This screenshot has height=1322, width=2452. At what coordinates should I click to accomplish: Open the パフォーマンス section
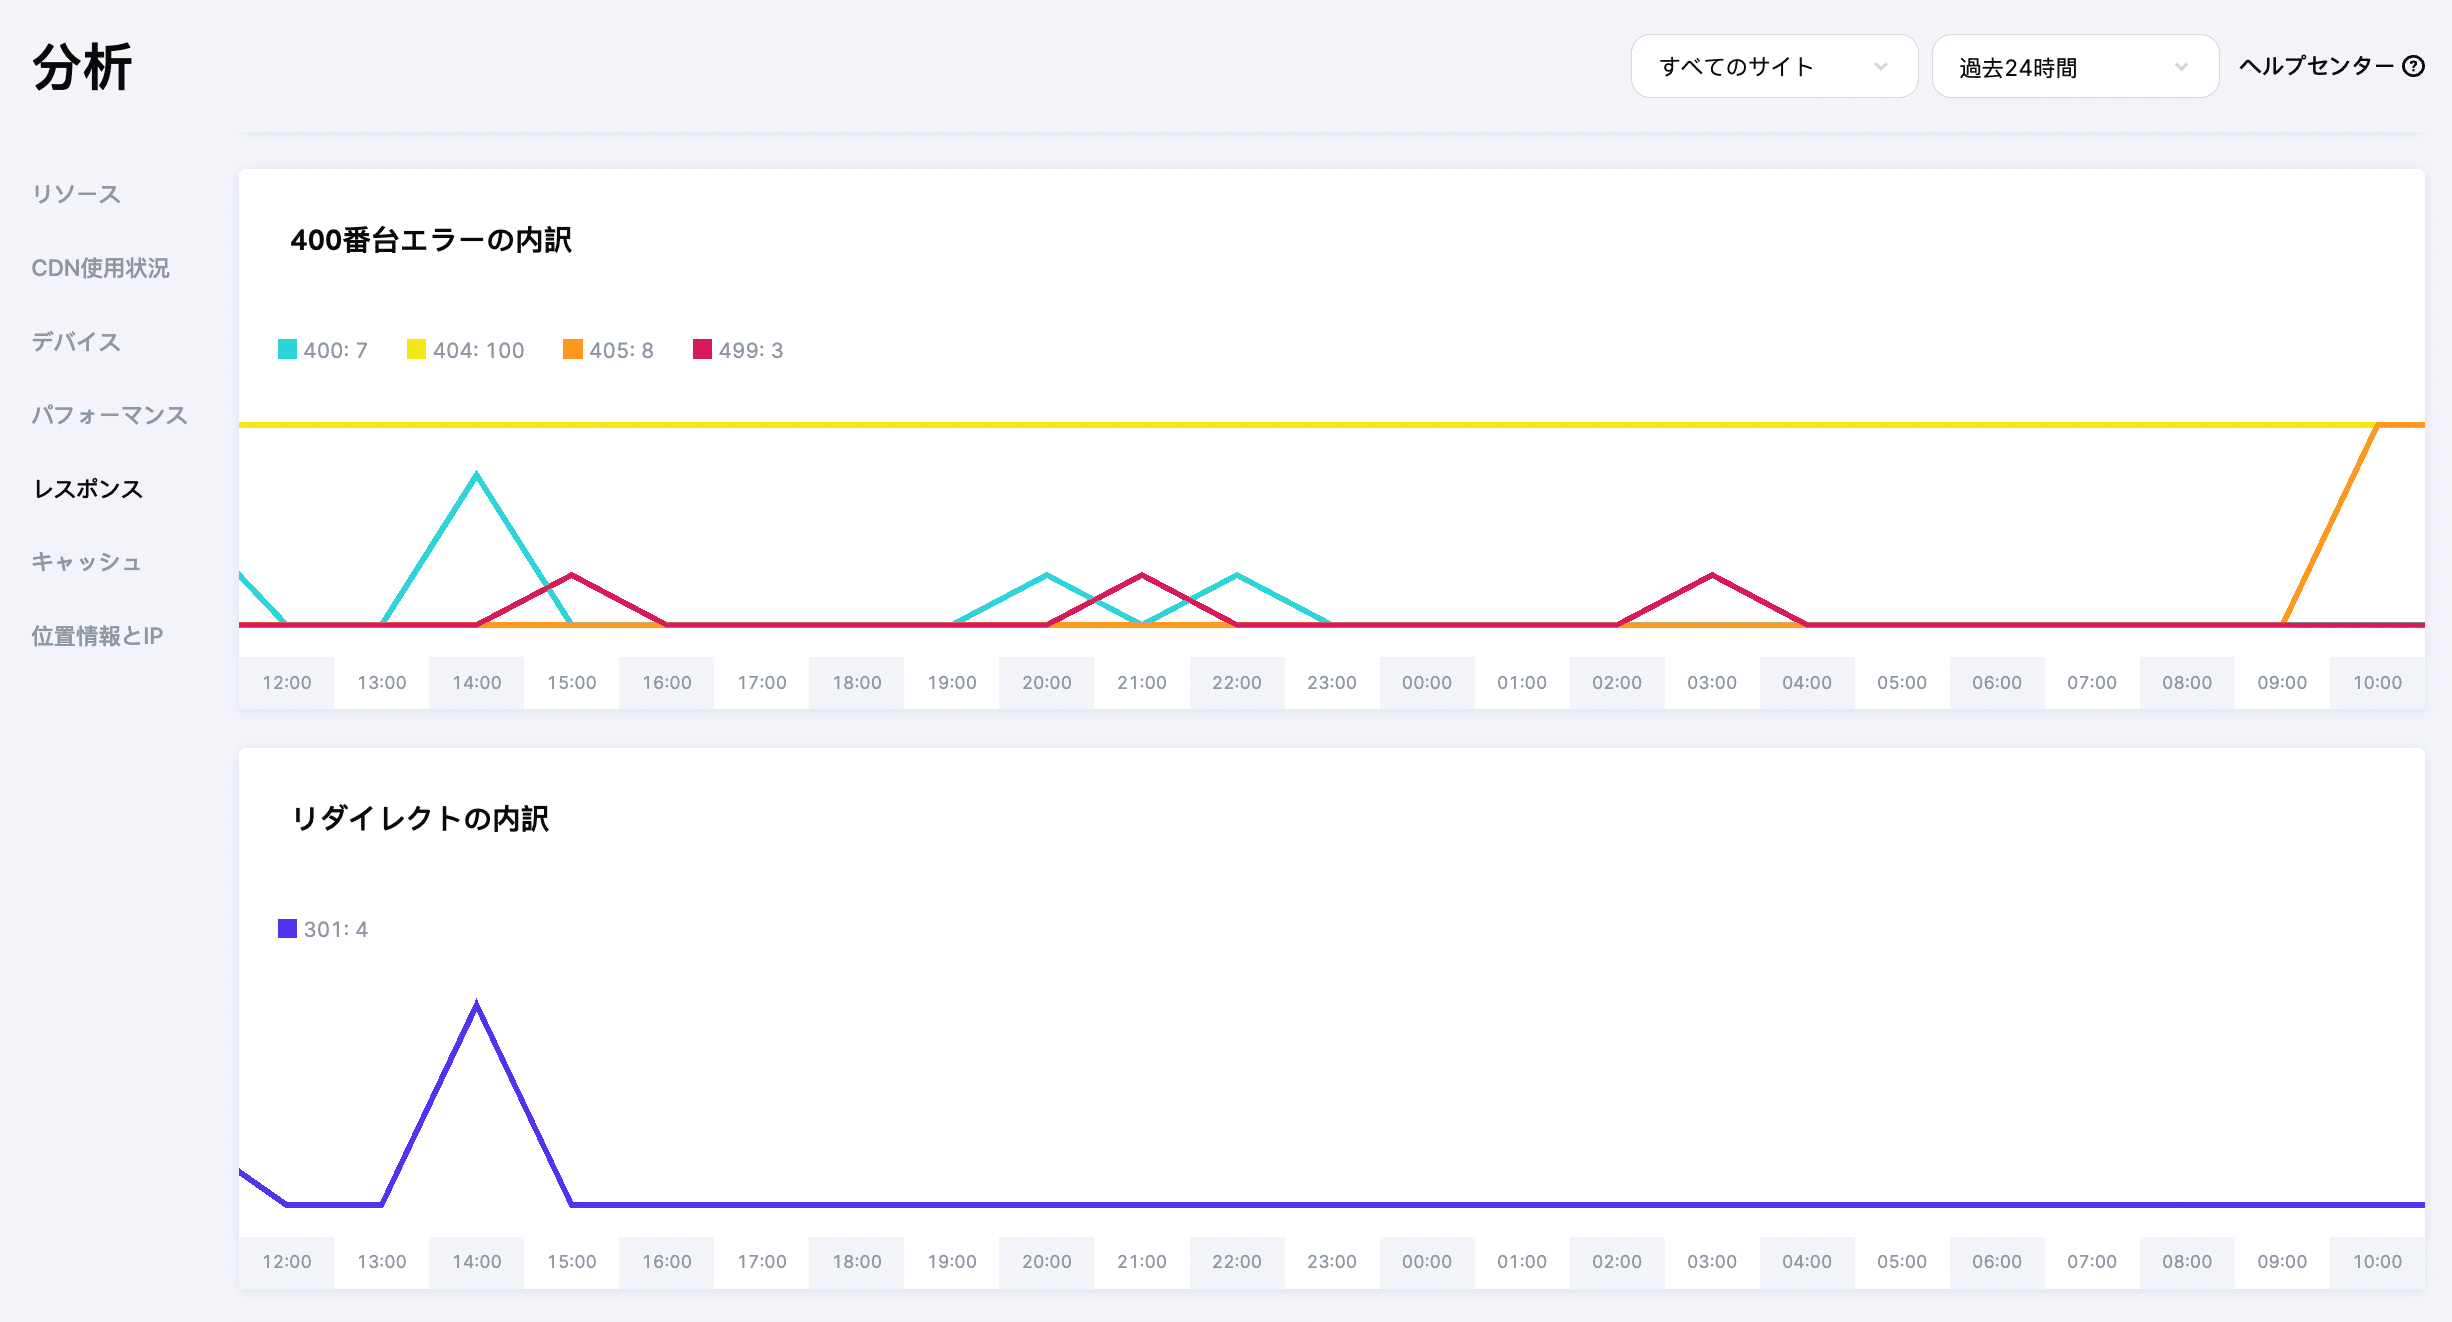109,415
